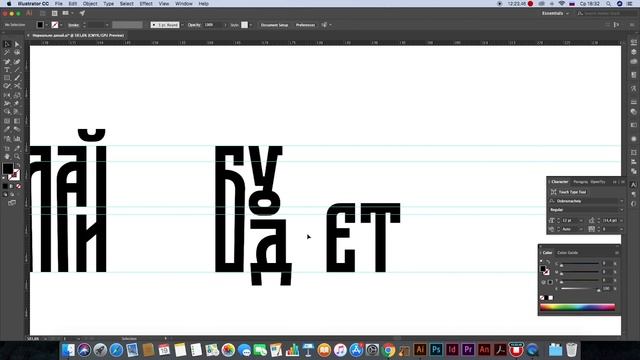
Task: Click the Opacity value field
Action: click(213, 25)
